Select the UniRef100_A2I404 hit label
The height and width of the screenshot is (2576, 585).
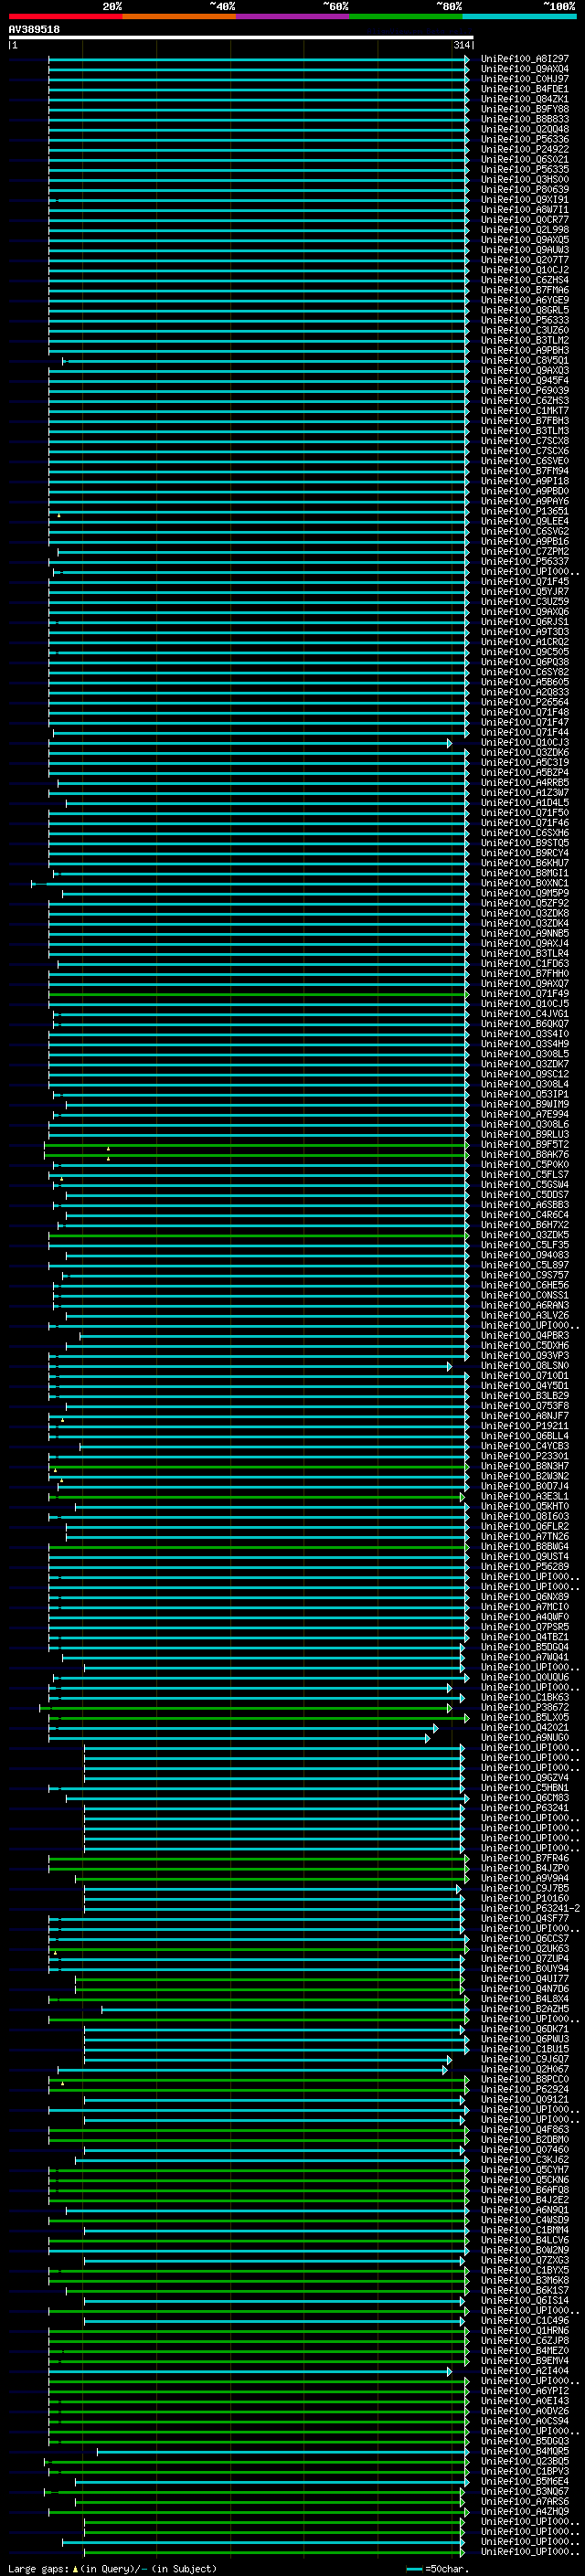point(524,2371)
